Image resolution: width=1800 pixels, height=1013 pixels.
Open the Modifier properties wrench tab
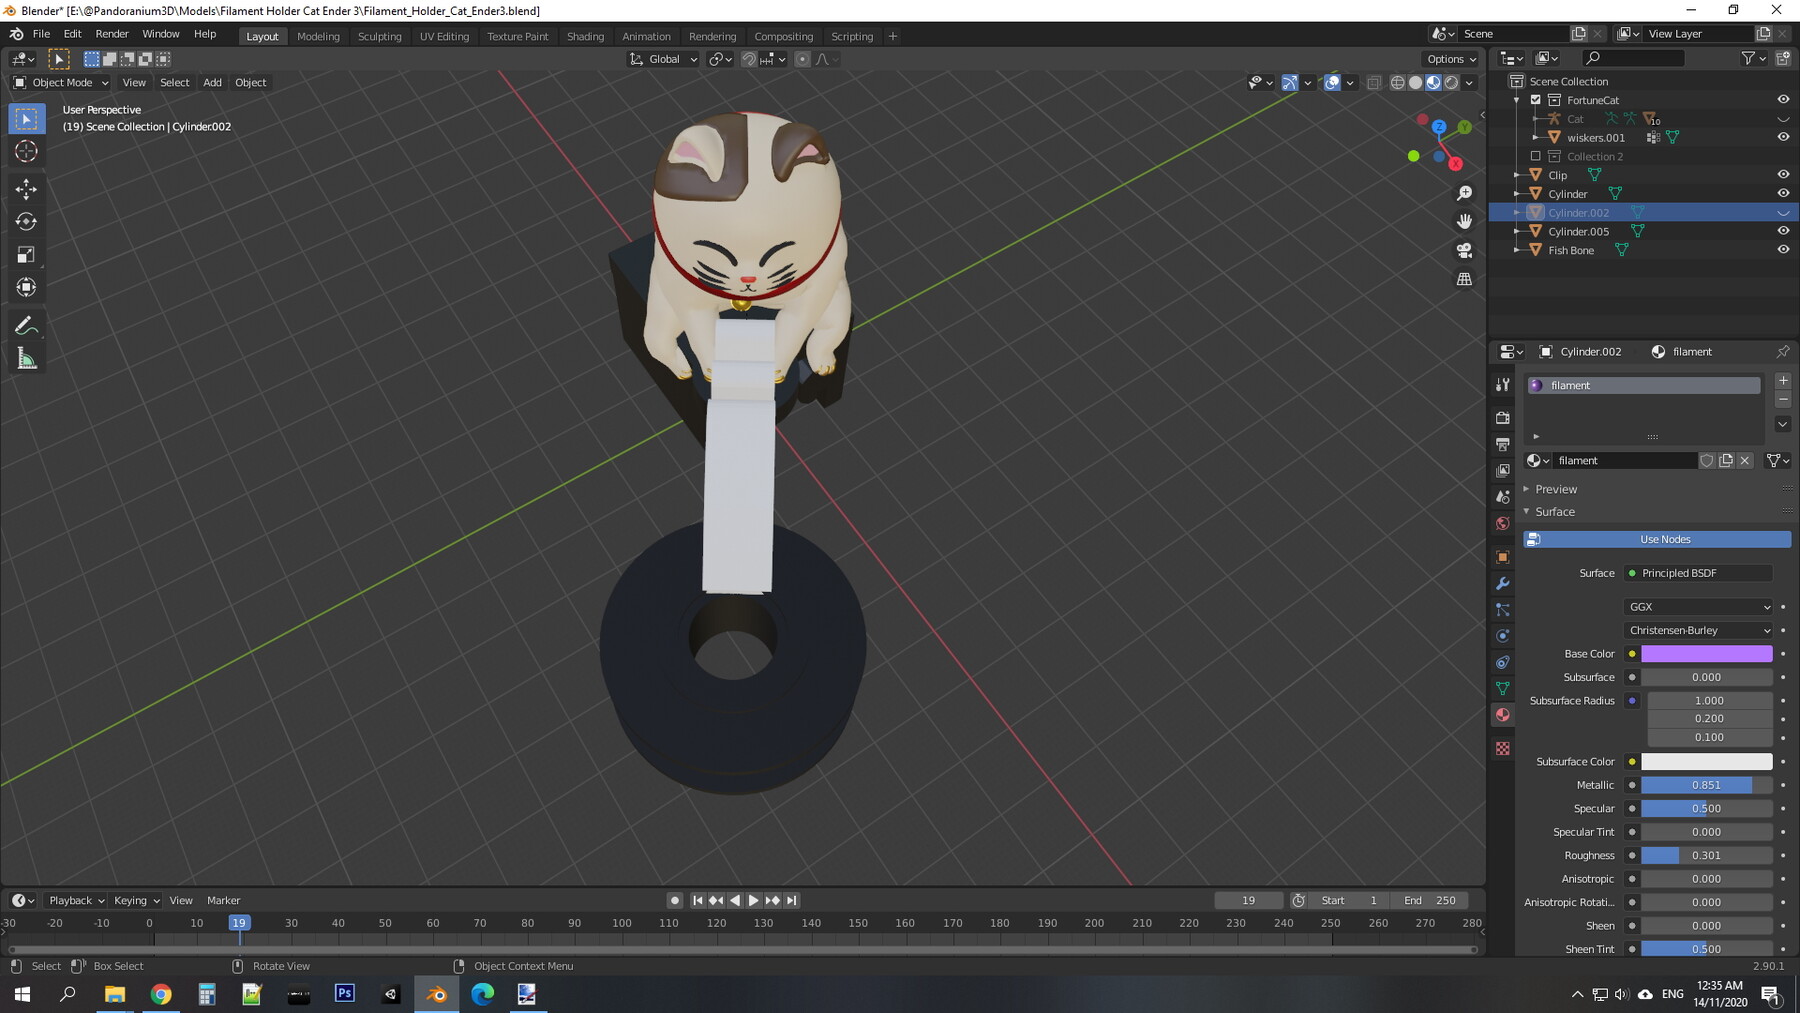[1502, 583]
